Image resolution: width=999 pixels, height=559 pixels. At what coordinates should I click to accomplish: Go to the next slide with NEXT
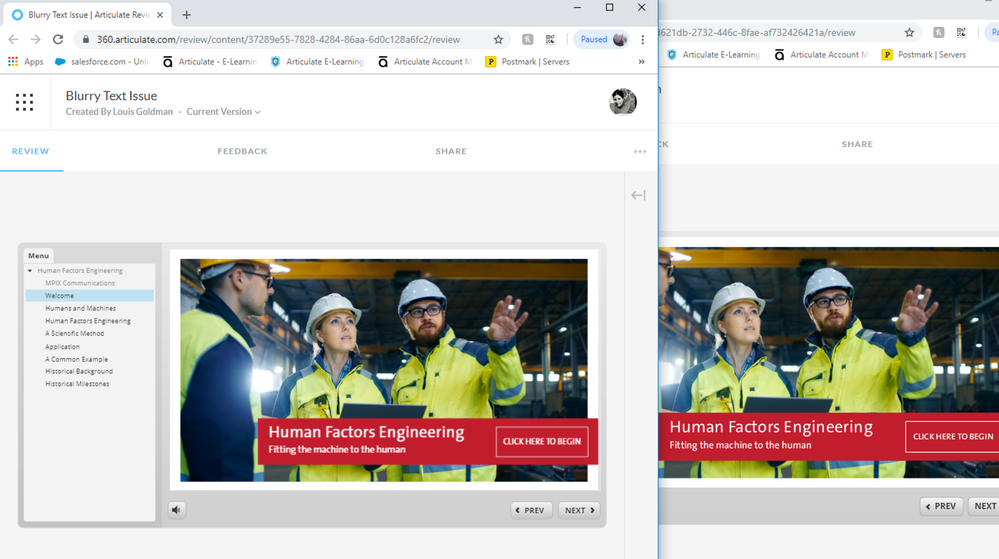click(x=579, y=510)
